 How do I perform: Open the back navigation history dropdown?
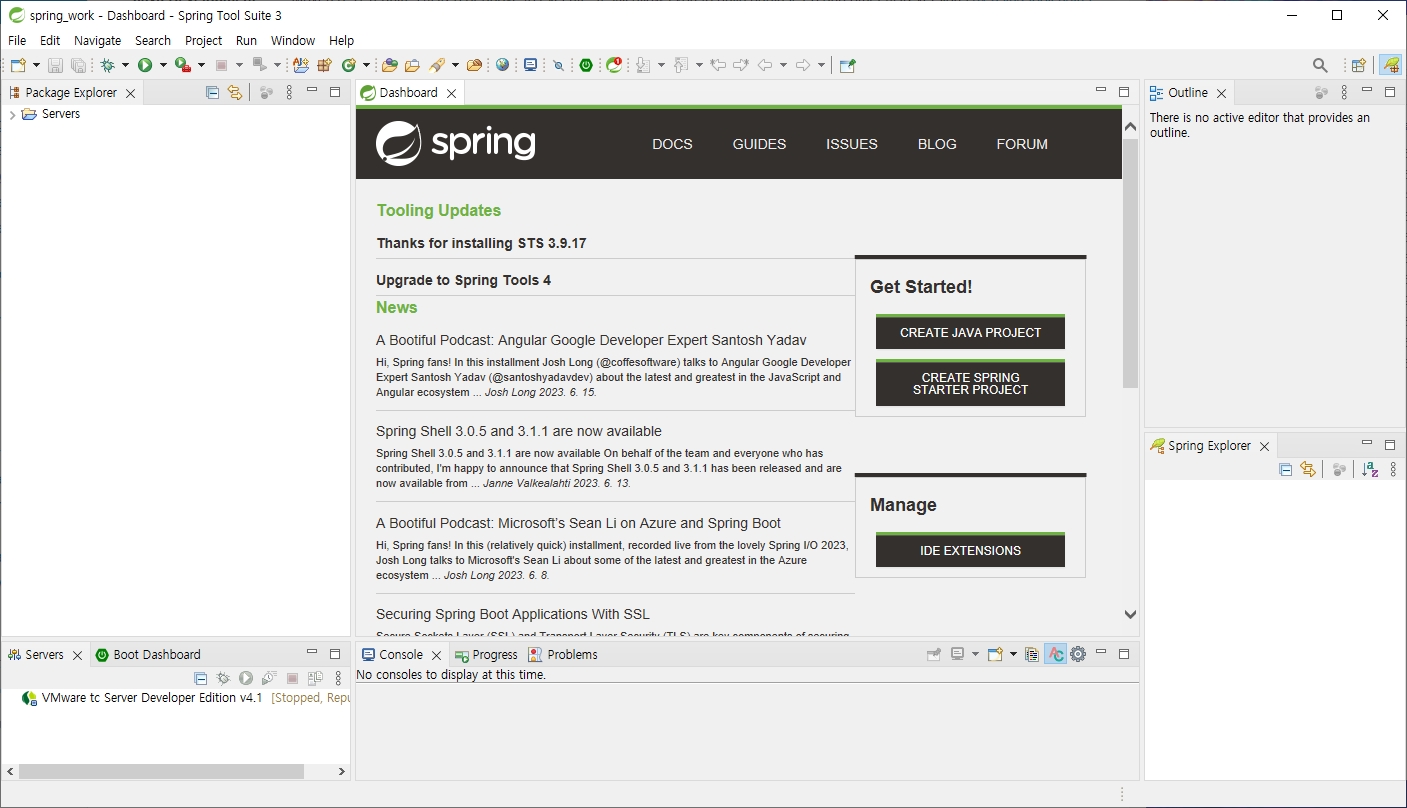(x=783, y=65)
